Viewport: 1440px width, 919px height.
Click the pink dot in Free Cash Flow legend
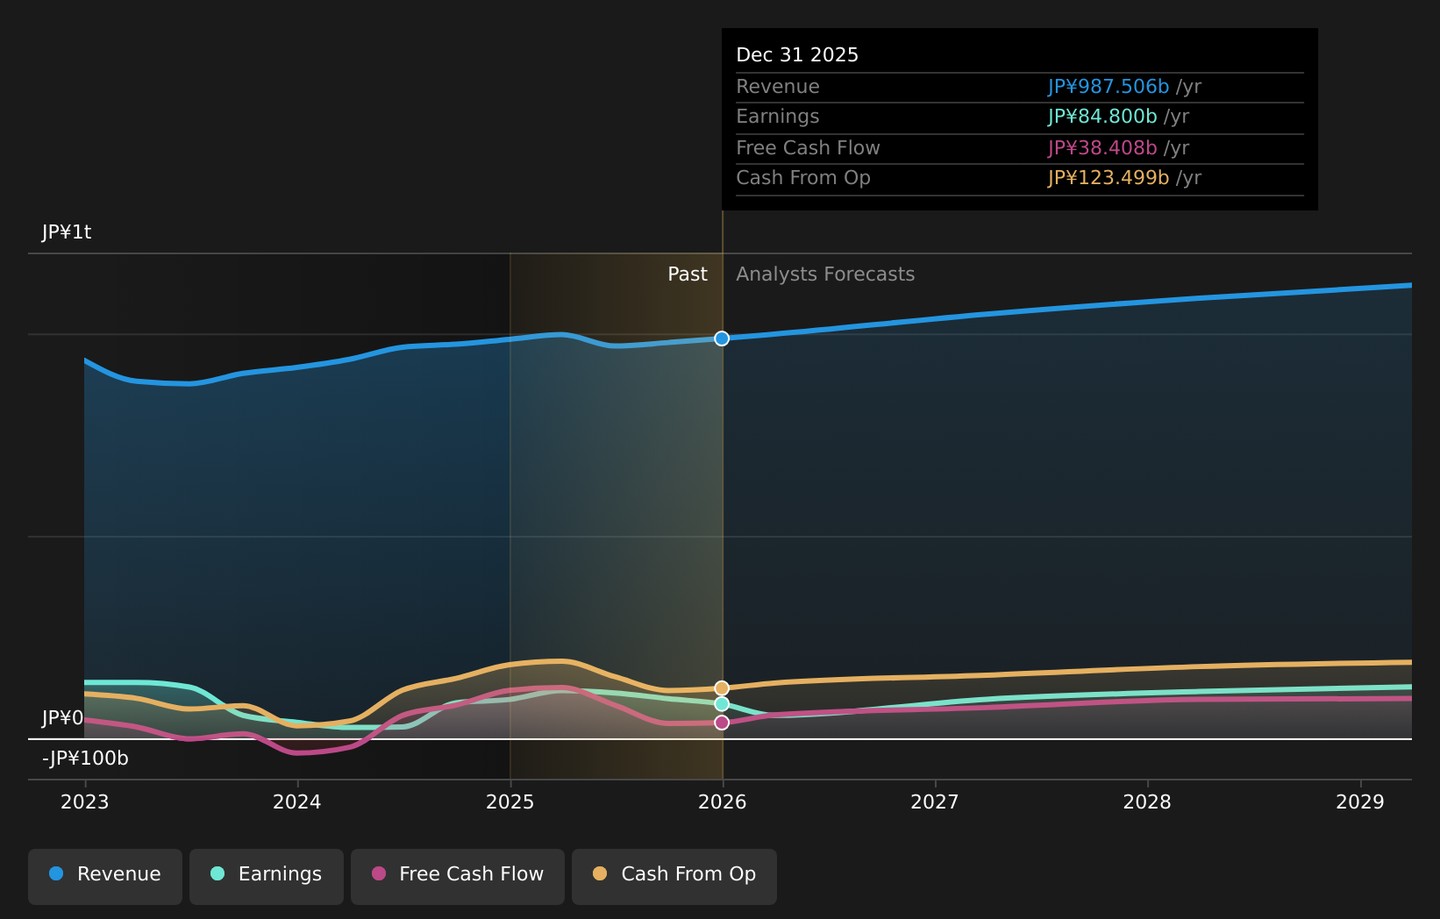pos(378,874)
